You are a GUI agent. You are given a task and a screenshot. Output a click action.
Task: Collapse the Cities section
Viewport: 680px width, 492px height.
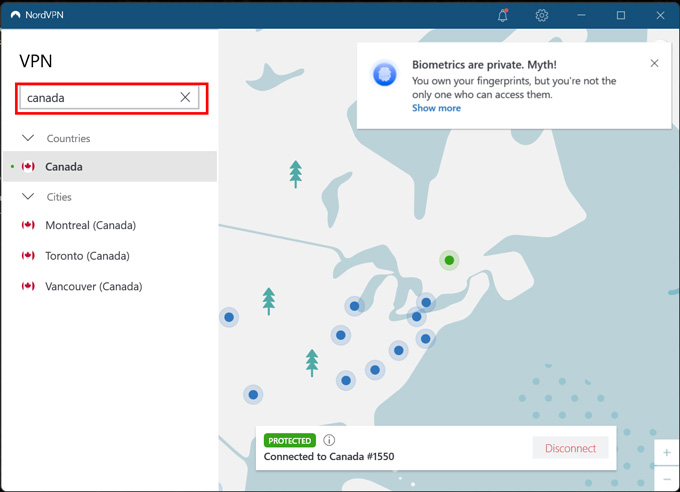coord(28,197)
